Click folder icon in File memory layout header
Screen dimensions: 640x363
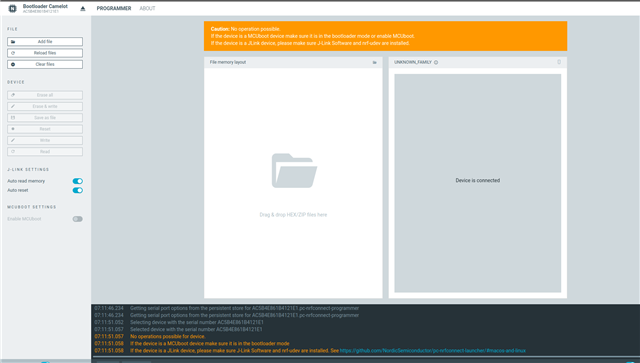coord(375,62)
